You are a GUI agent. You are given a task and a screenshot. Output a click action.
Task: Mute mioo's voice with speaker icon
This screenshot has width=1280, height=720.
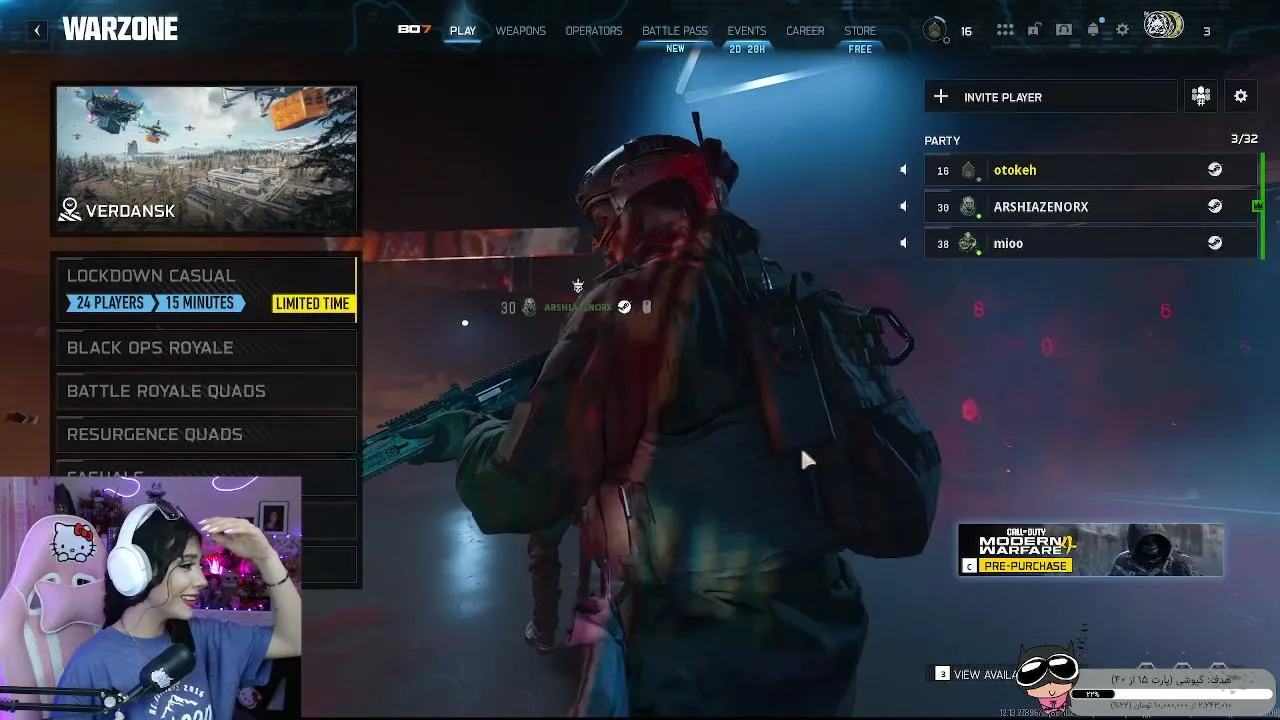pyautogui.click(x=903, y=243)
